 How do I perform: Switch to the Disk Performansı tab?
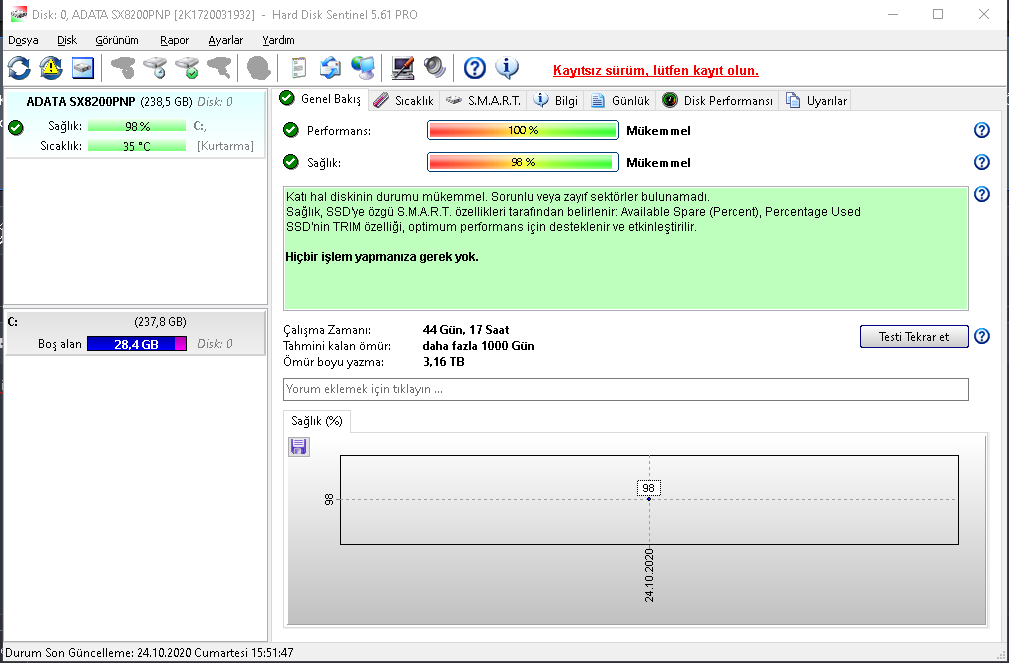(x=717, y=100)
